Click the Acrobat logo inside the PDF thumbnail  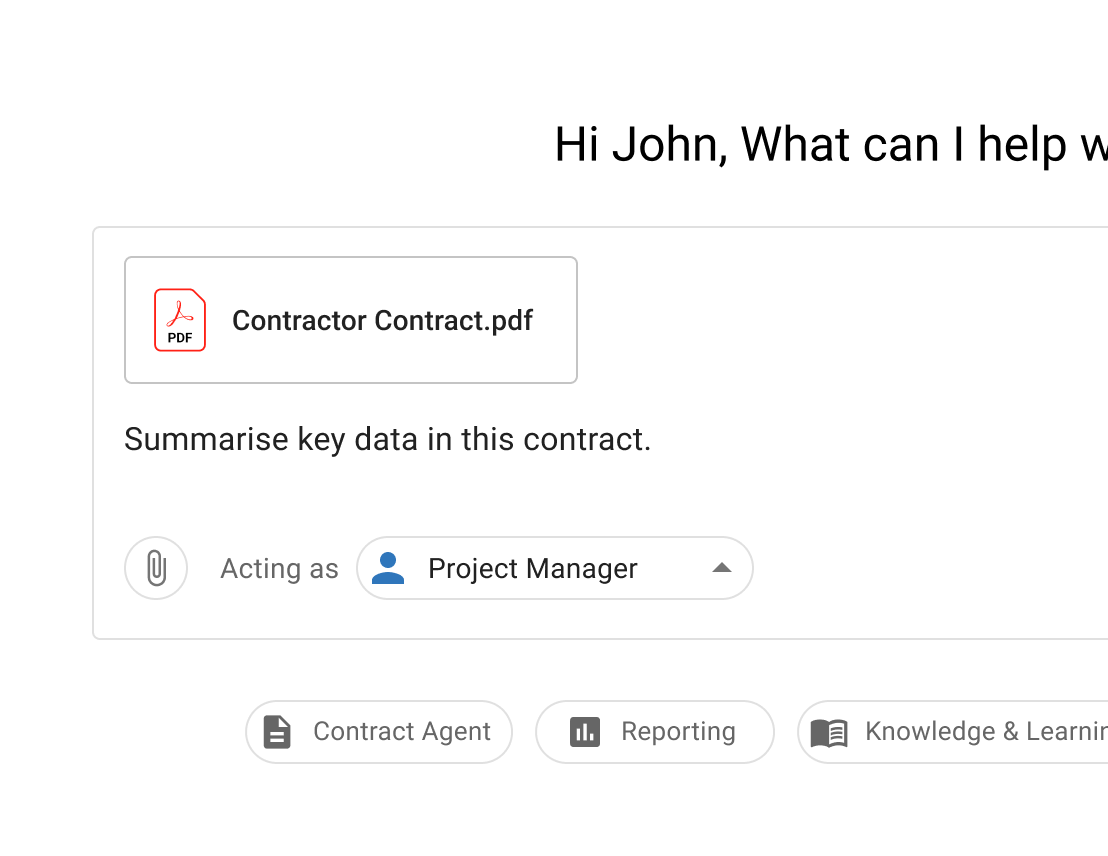[x=179, y=312]
